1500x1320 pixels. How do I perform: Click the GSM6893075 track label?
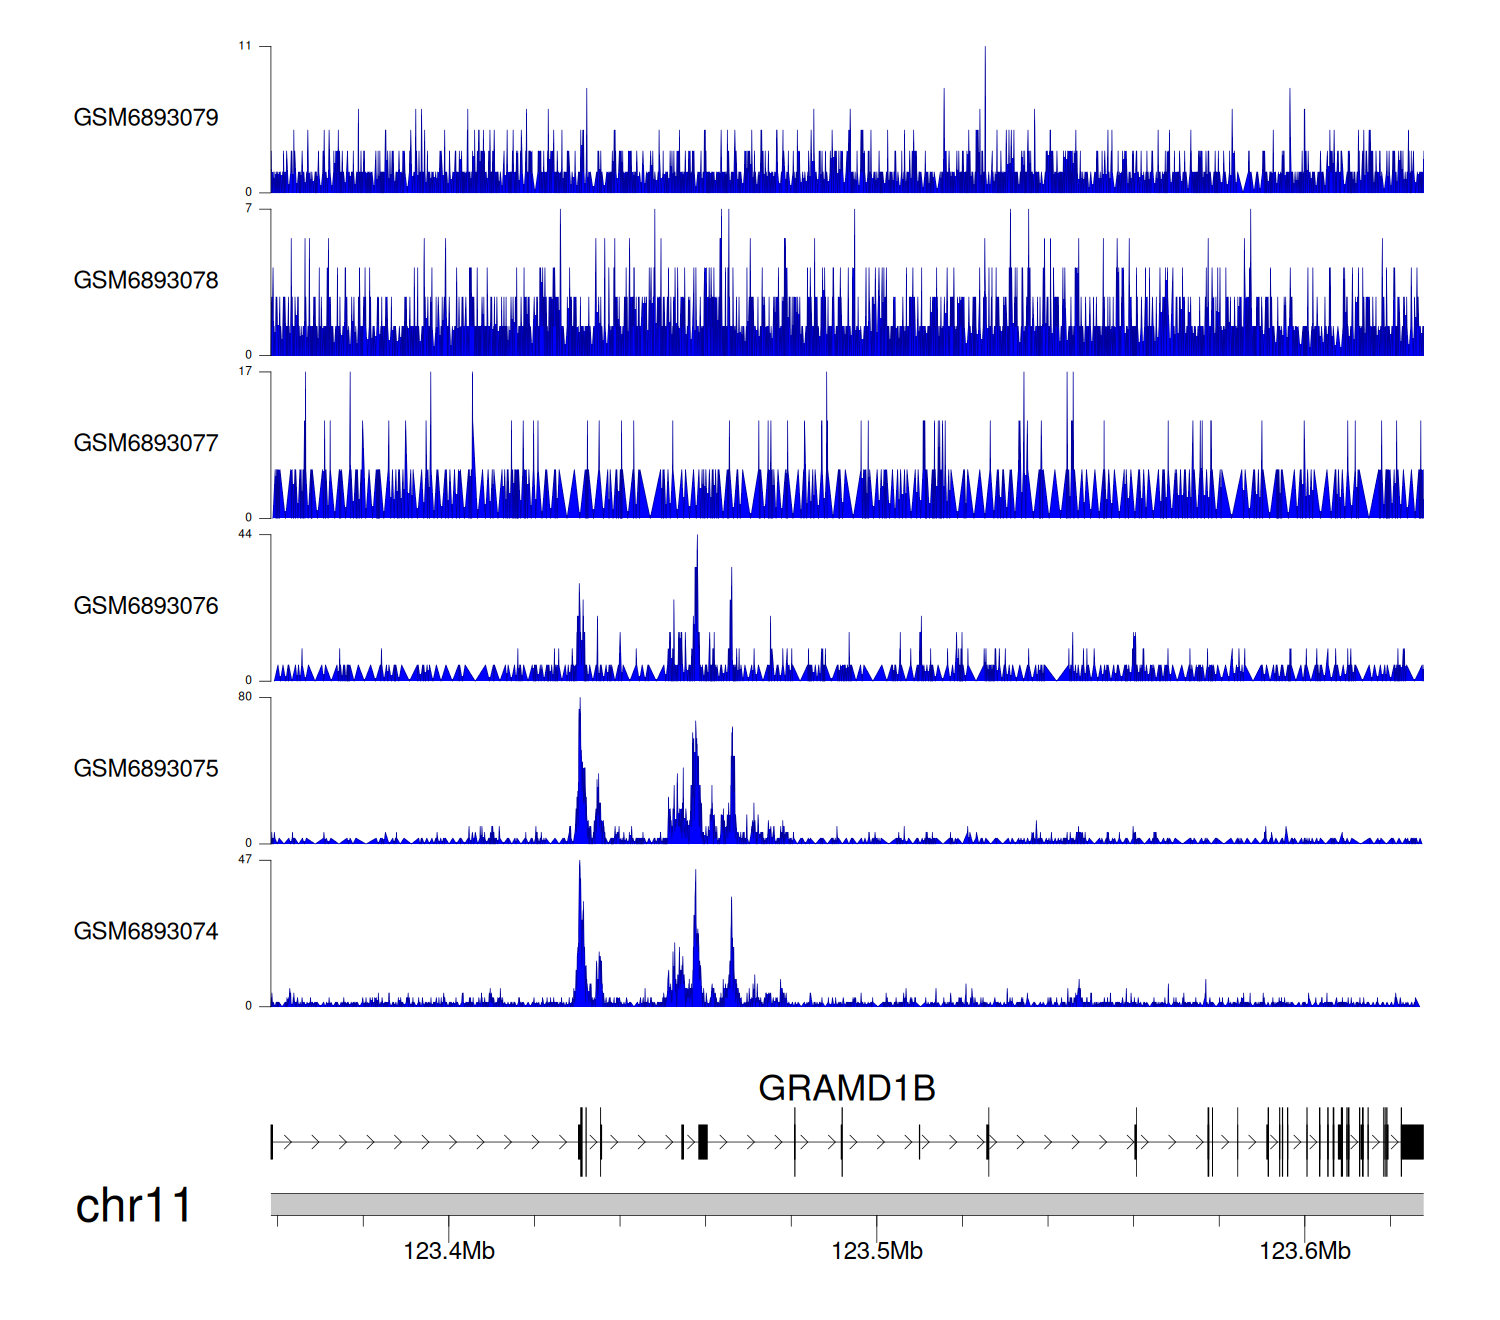coord(146,769)
